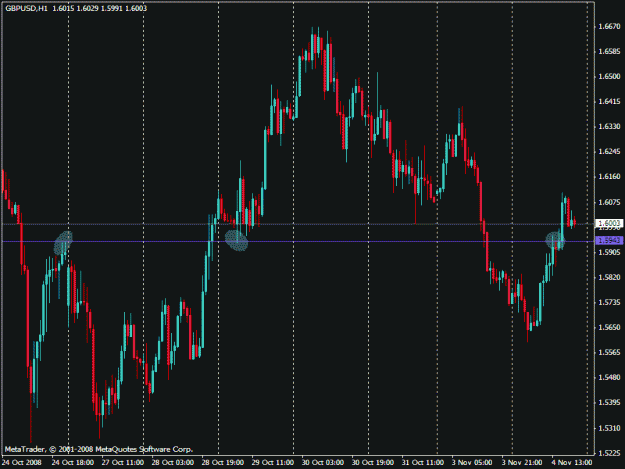Click the 1.6245 price axis label
This screenshot has height=469, width=625.
[x=609, y=152]
